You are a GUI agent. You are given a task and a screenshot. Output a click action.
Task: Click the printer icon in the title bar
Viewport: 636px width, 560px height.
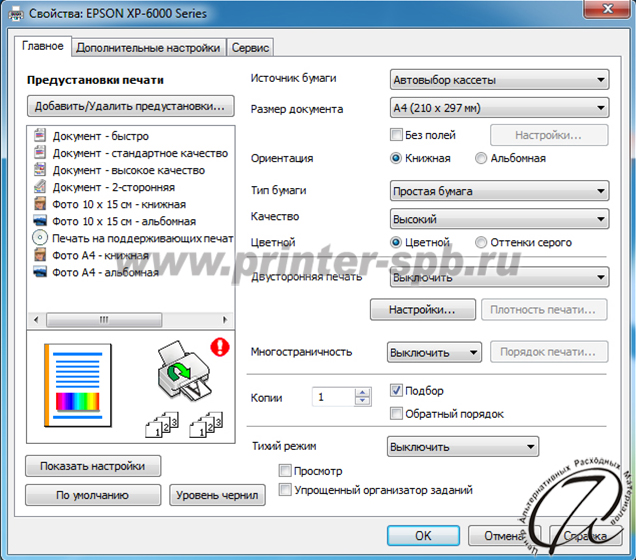pos(15,14)
